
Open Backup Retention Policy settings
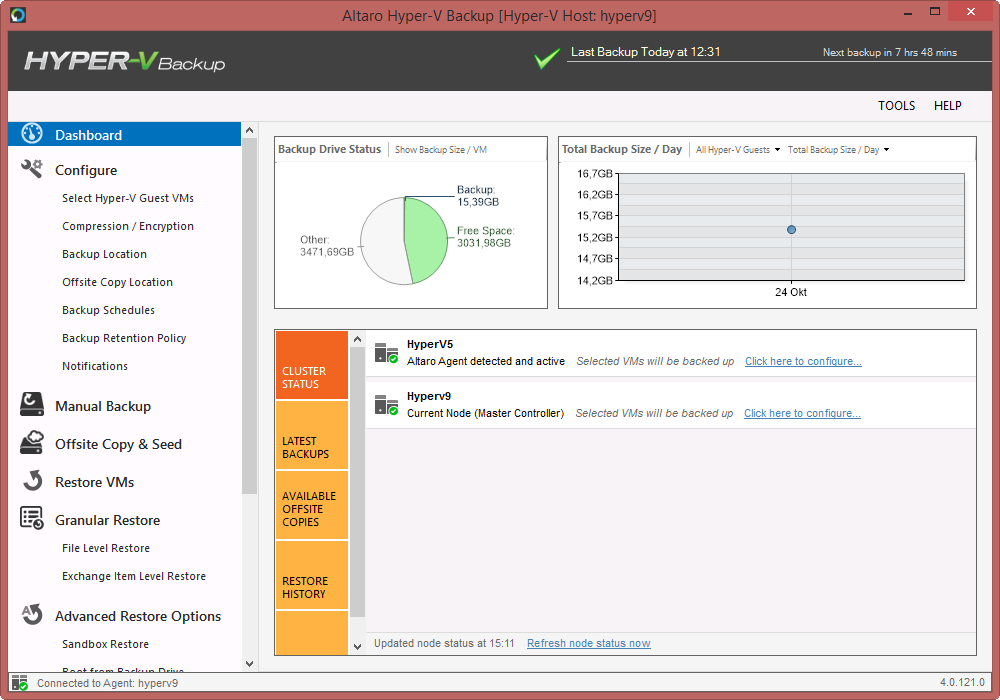(124, 339)
